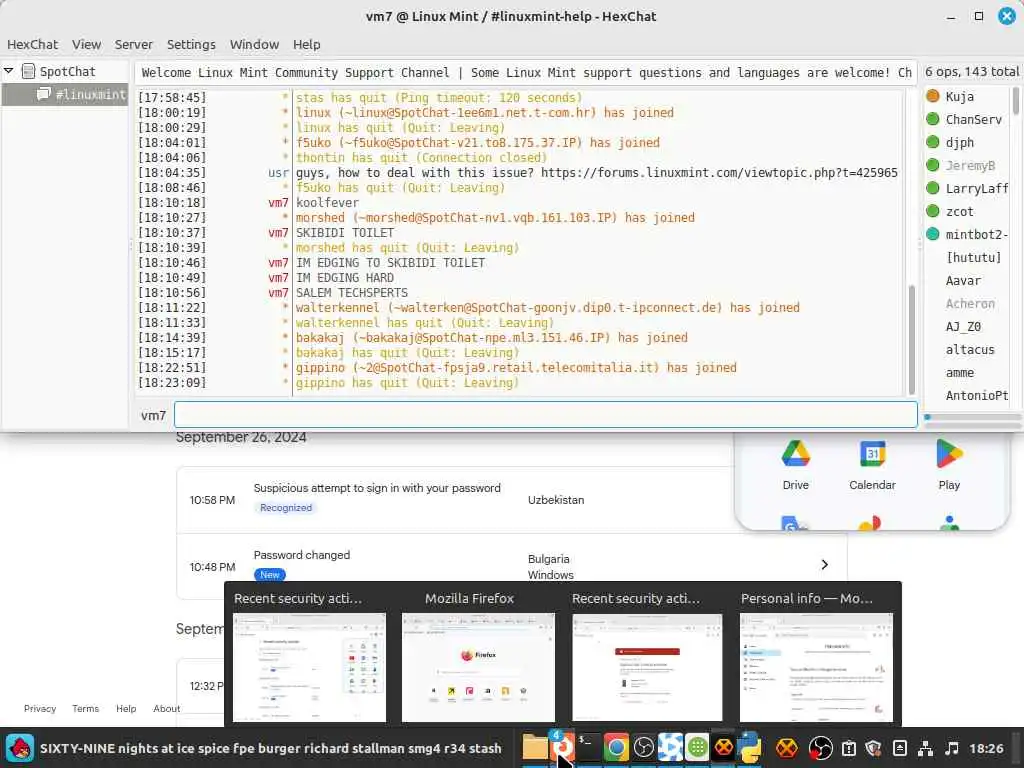This screenshot has height=768, width=1024.
Task: Select the Personal info window thumbnail
Action: pos(816,667)
